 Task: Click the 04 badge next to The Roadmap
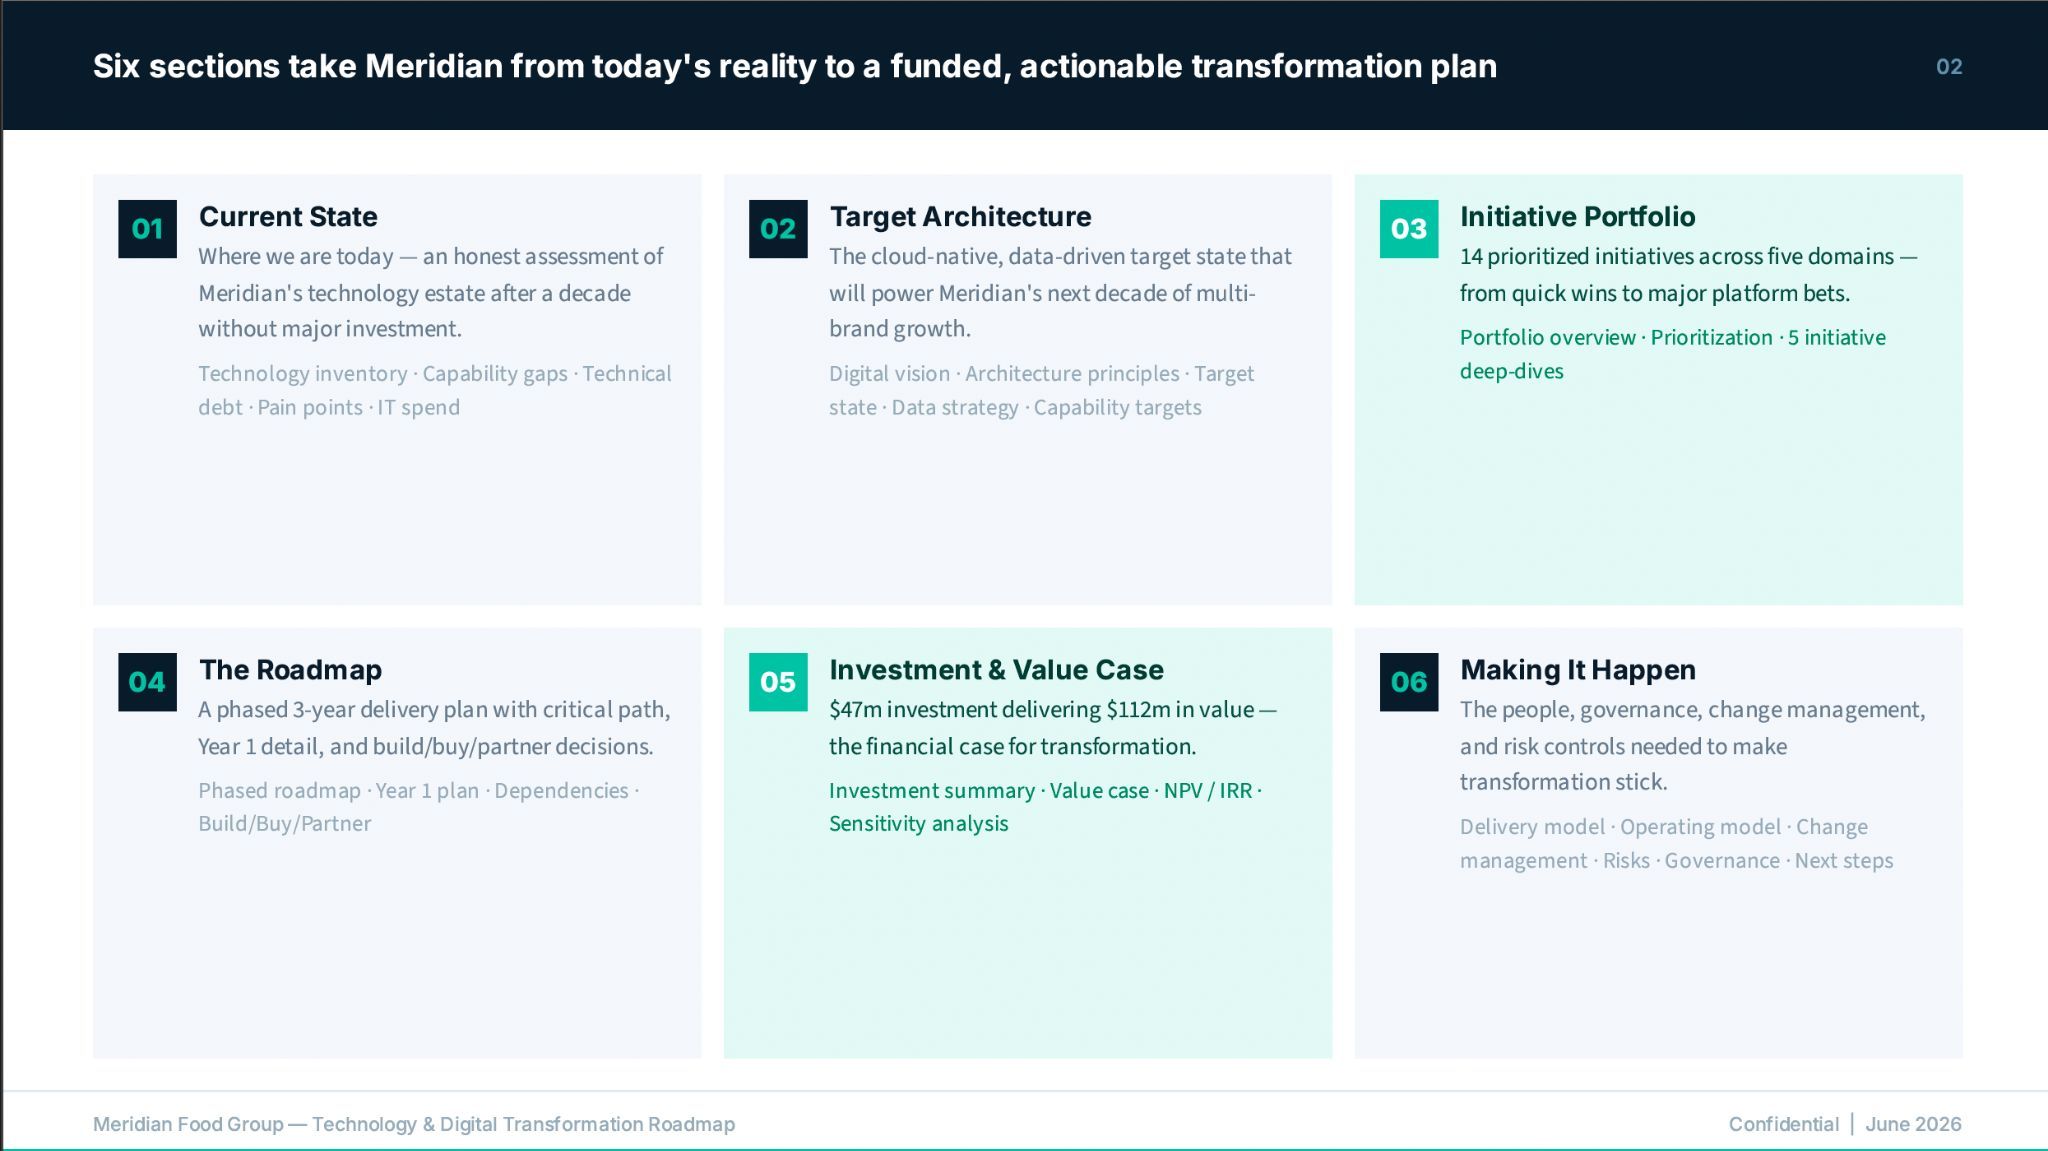[147, 682]
